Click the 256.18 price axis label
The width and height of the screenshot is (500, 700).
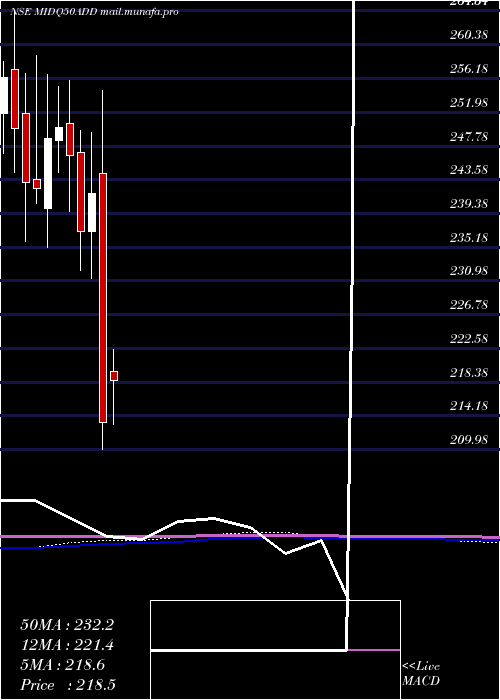click(x=469, y=69)
